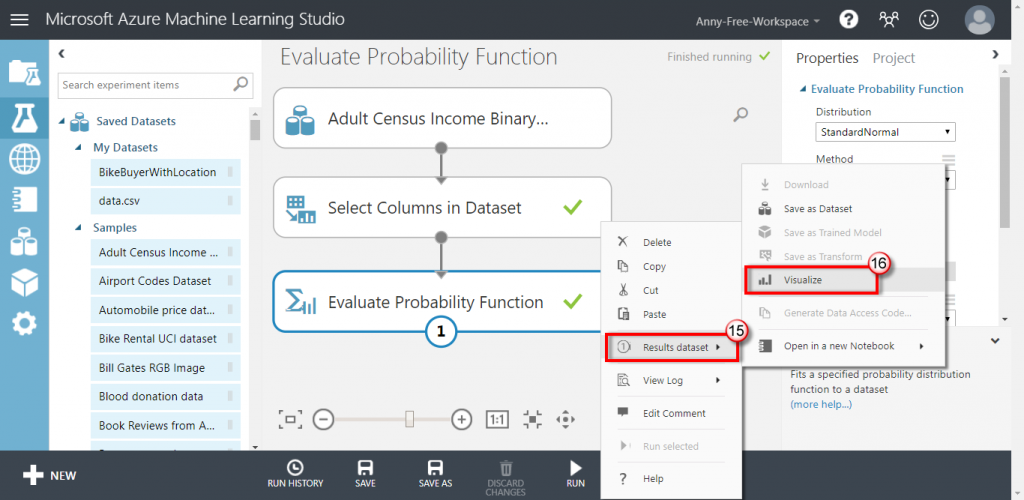This screenshot has width=1024, height=500.
Task: Collapse the Samples tree node
Action: click(x=78, y=228)
